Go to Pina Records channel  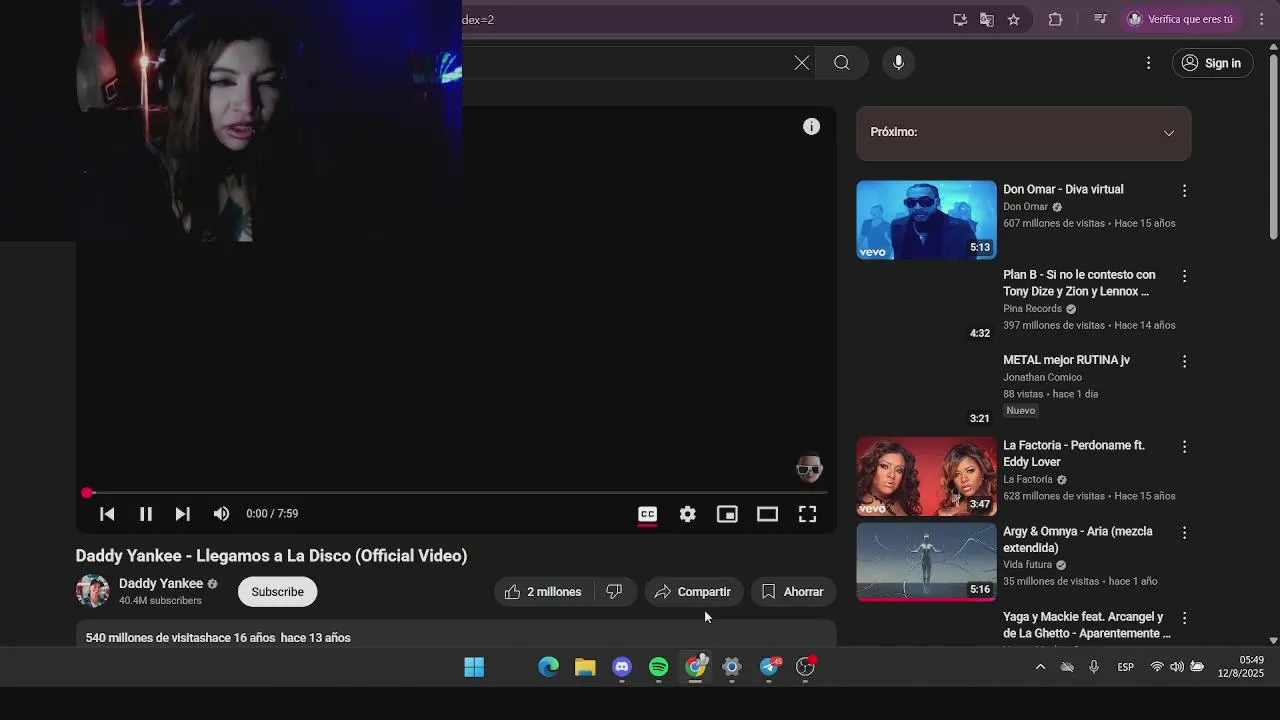tap(1032, 309)
